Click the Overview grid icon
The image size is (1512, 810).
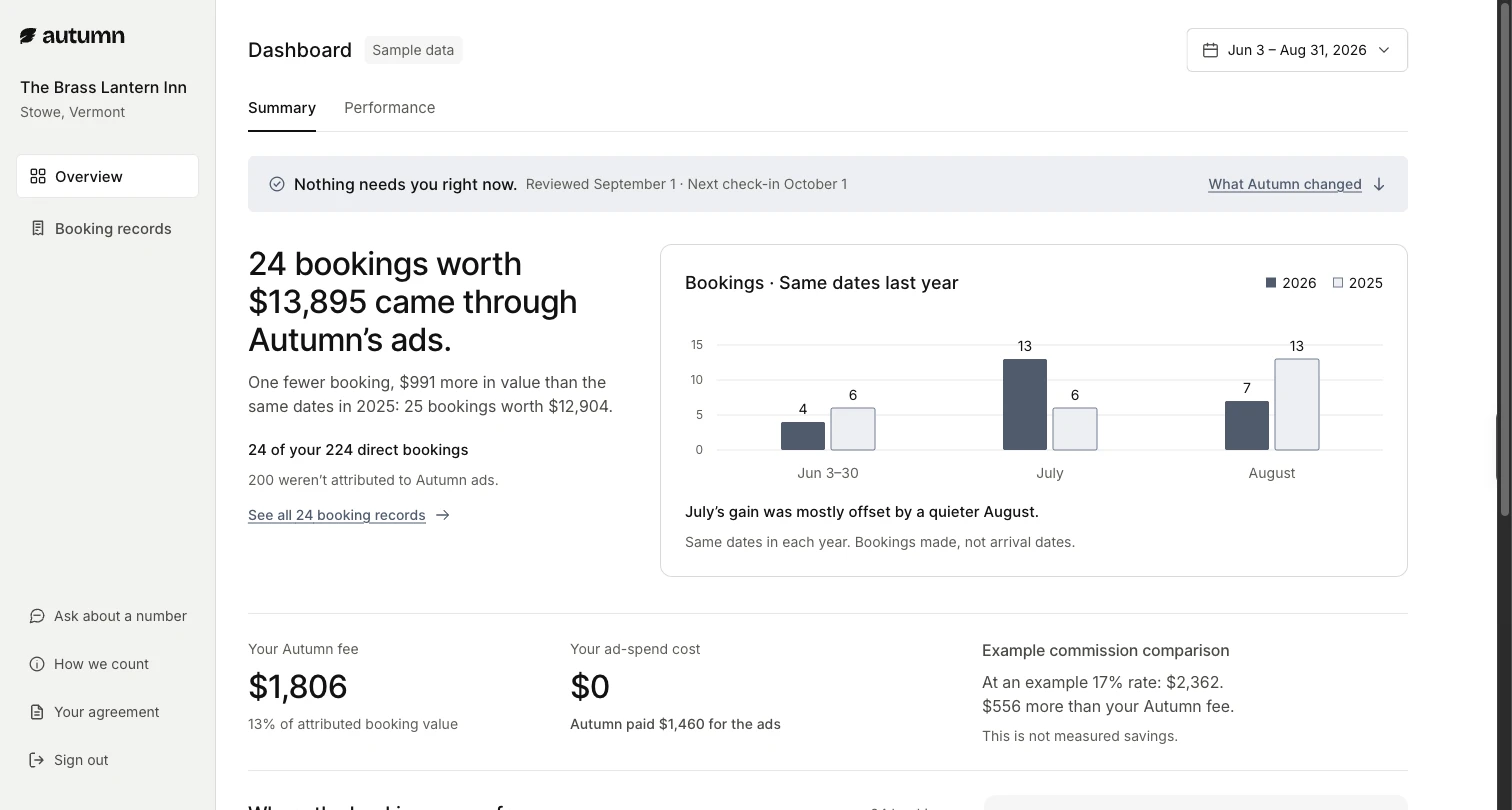(38, 176)
